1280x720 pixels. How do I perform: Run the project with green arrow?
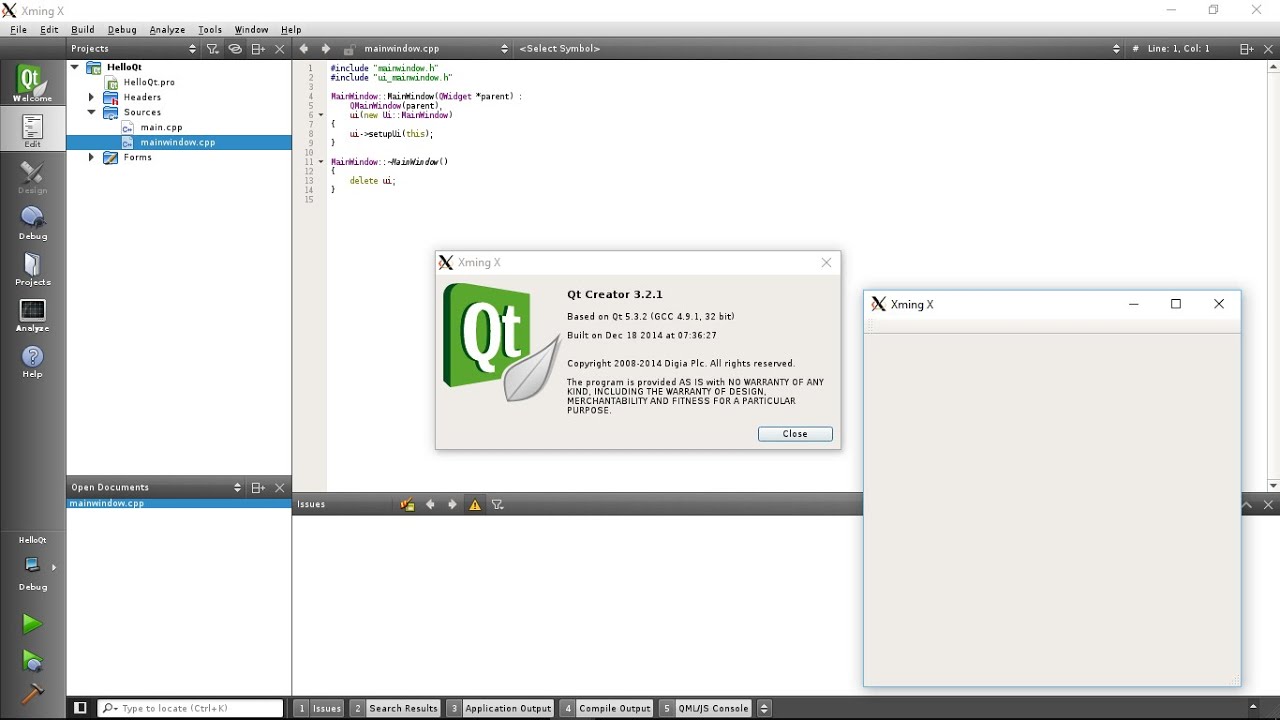coord(32,624)
